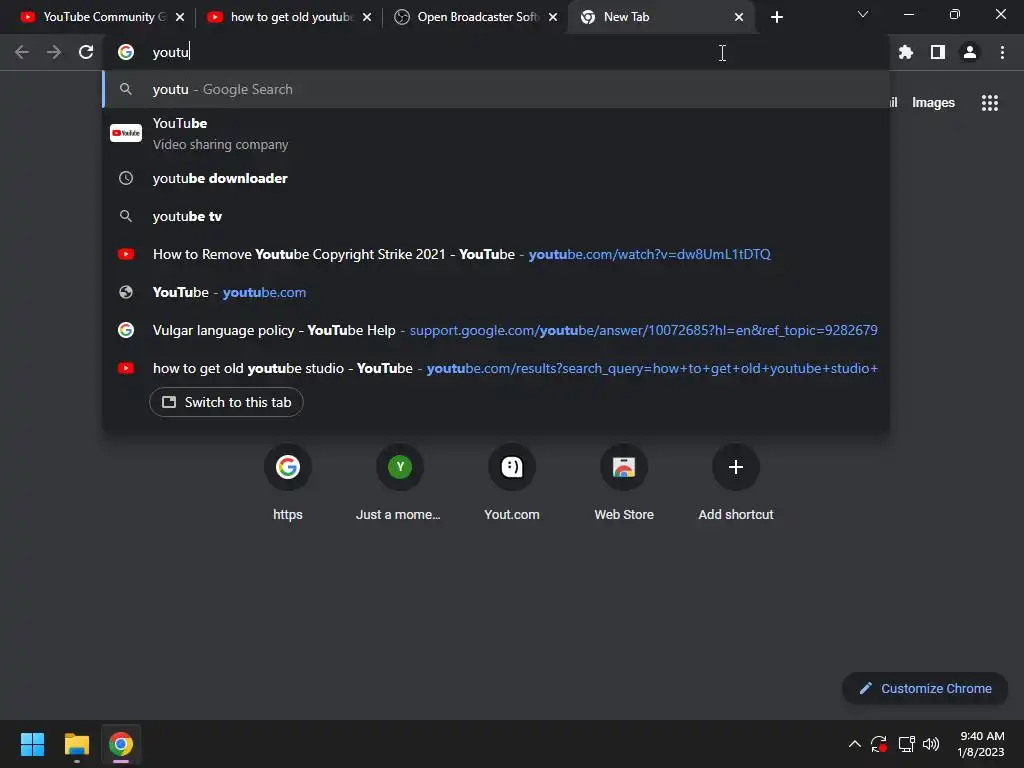1024x768 pixels.
Task: Click the address bar text field
Action: (496, 52)
